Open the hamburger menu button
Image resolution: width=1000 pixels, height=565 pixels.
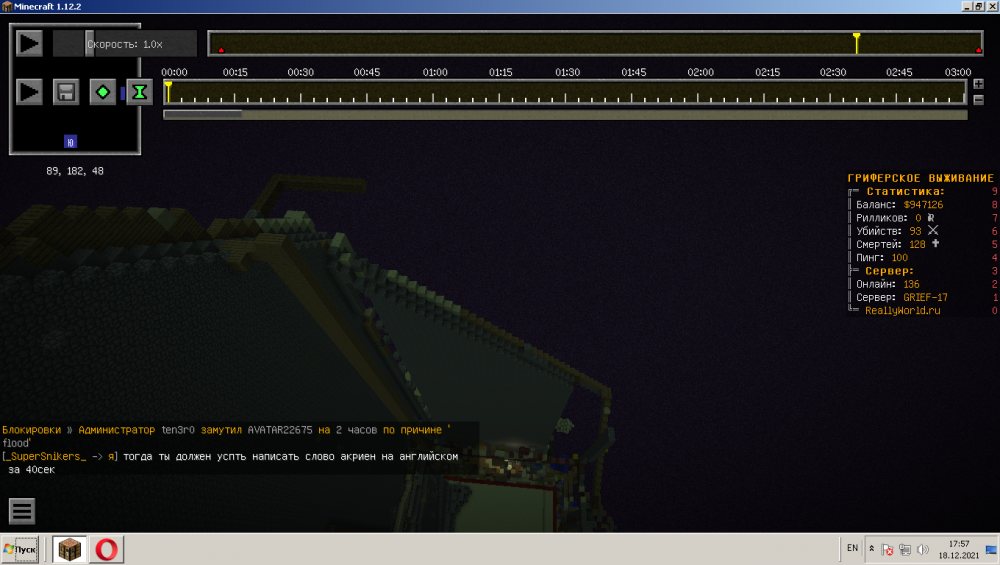[x=22, y=511]
